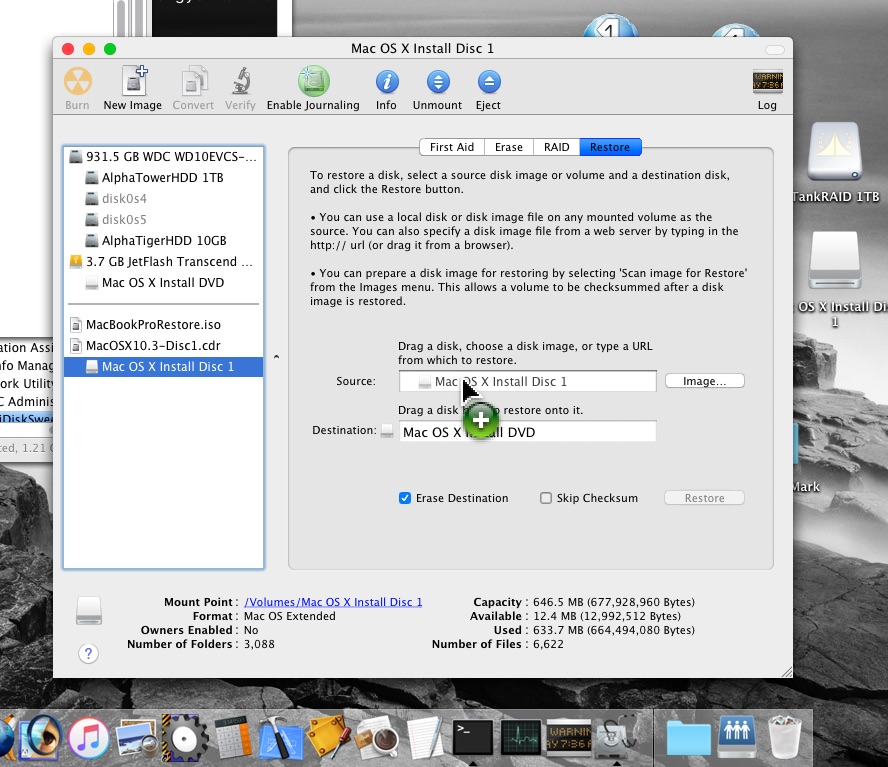Image resolution: width=888 pixels, height=767 pixels.
Task: Toggle toolbar visibility with title bar pill
Action: click(x=774, y=49)
